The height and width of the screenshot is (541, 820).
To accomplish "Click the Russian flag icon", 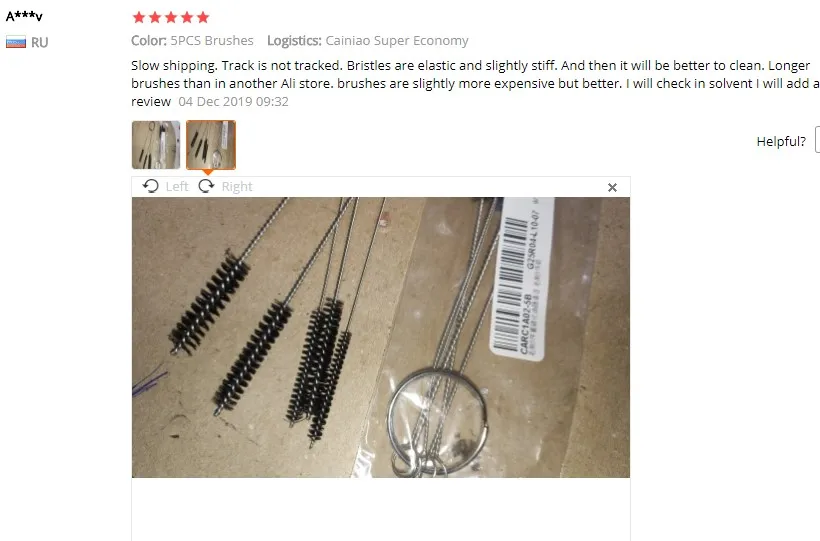I will point(16,42).
